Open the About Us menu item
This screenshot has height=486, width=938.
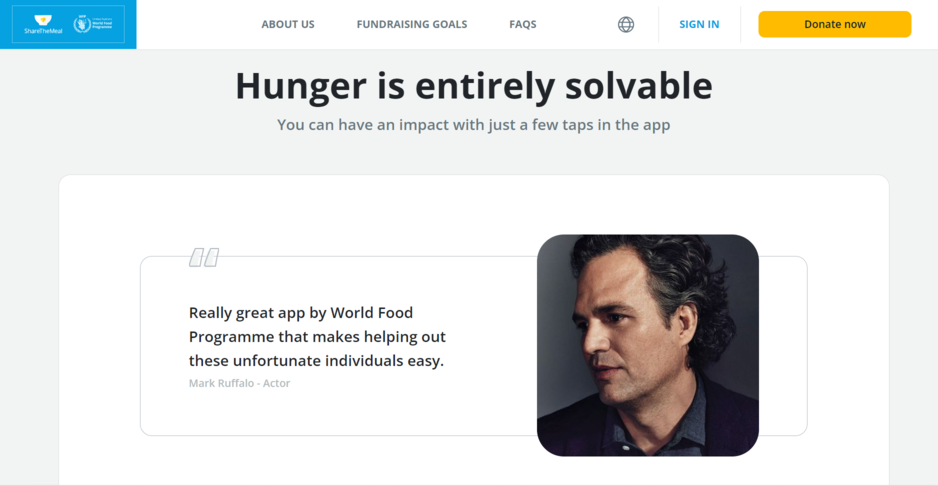288,25
